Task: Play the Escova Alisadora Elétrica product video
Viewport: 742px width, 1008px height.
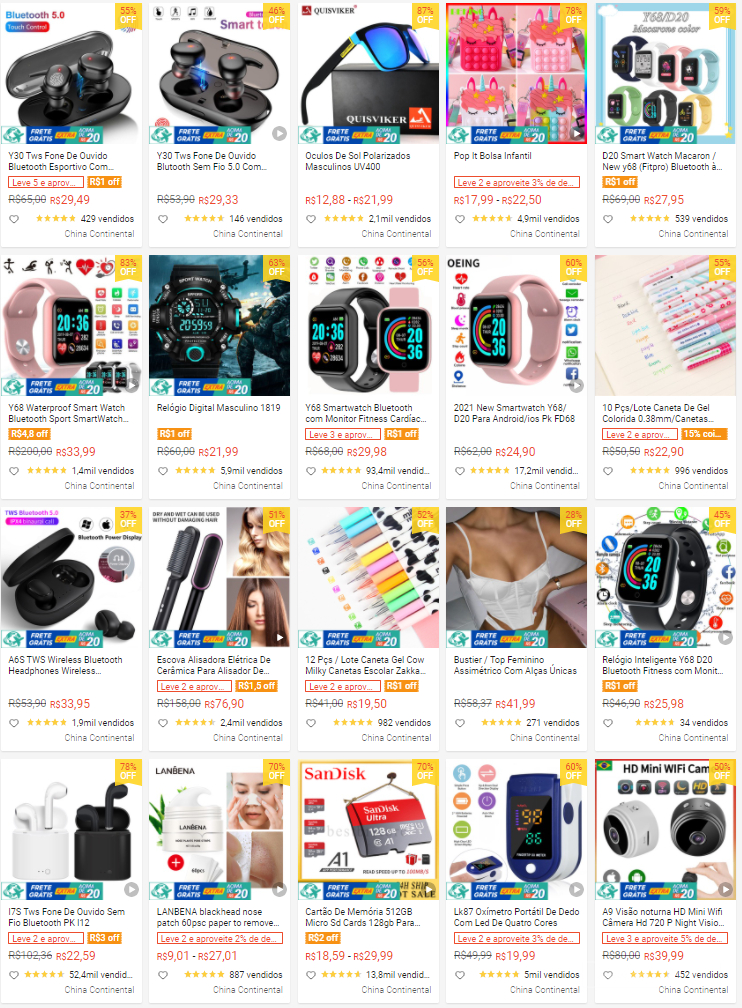Action: coord(279,637)
